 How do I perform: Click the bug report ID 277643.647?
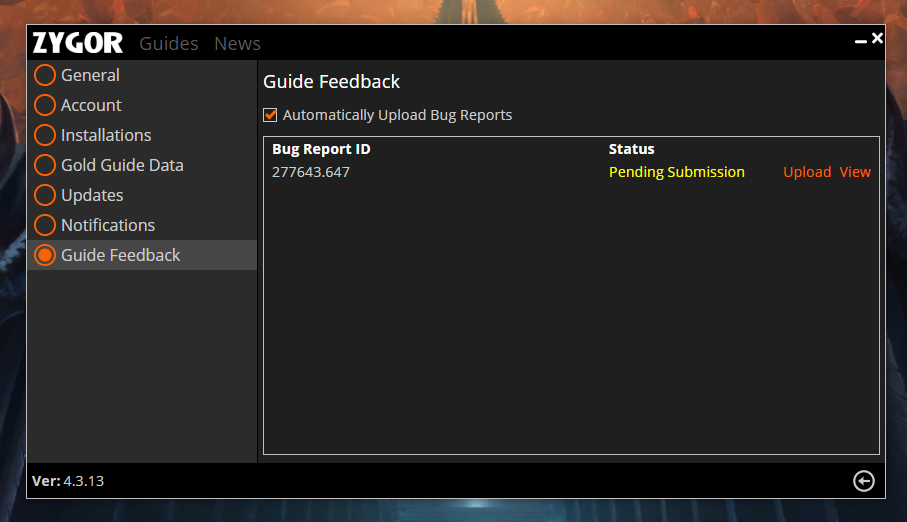(x=311, y=172)
